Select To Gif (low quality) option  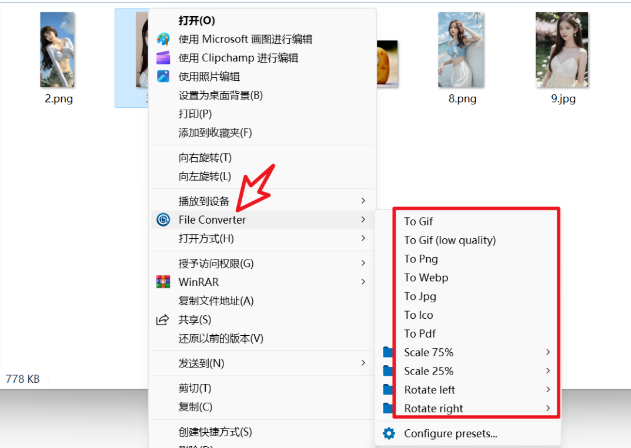(x=450, y=240)
